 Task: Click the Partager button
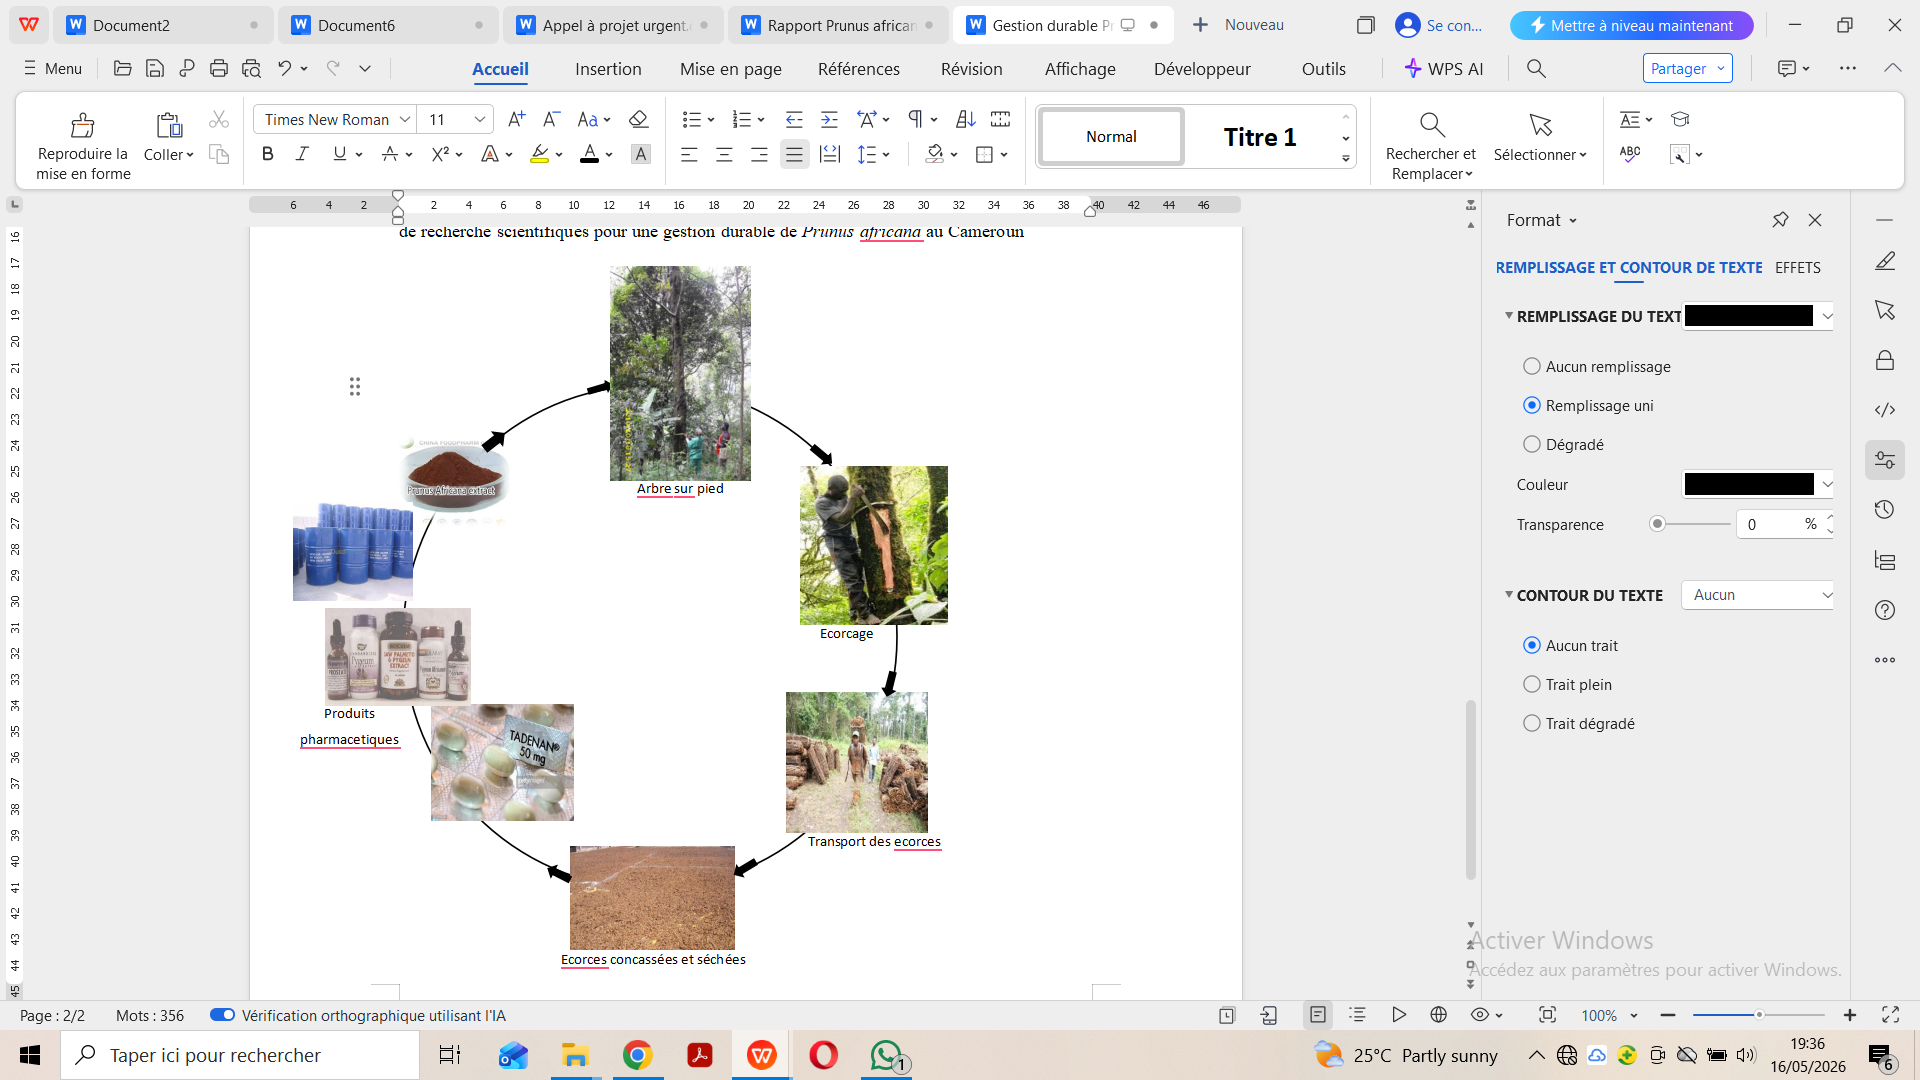(x=1687, y=68)
